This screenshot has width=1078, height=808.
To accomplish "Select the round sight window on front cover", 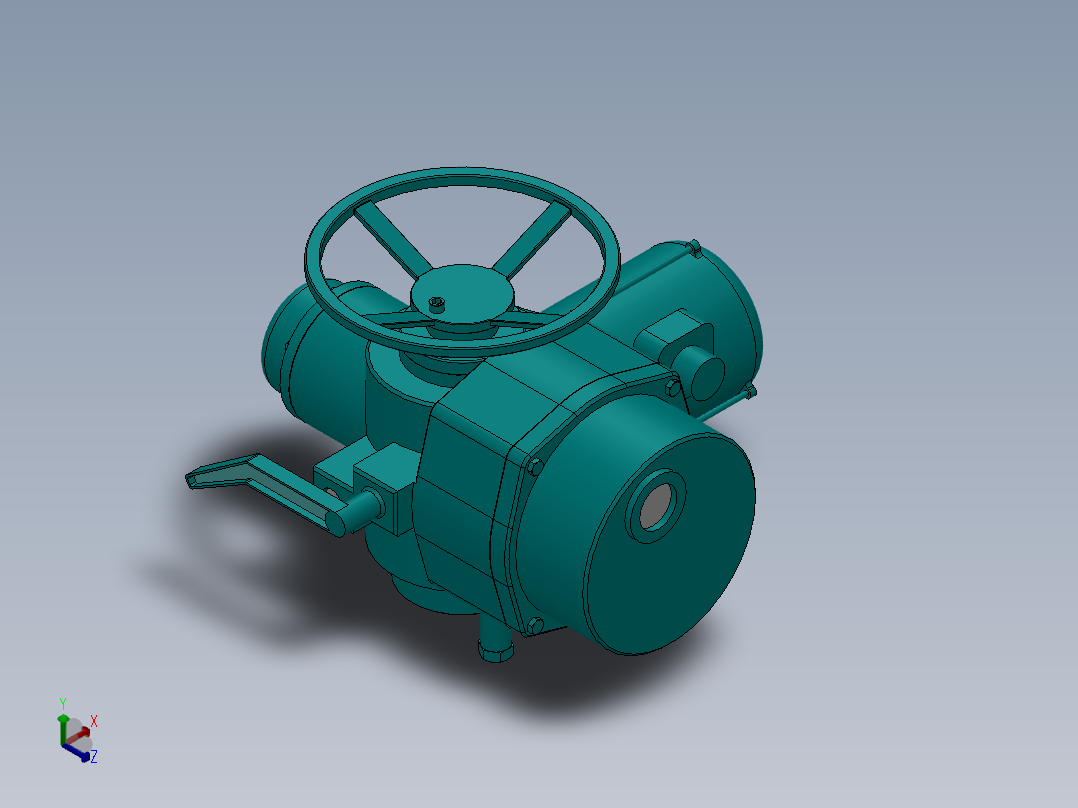I will pos(657,507).
